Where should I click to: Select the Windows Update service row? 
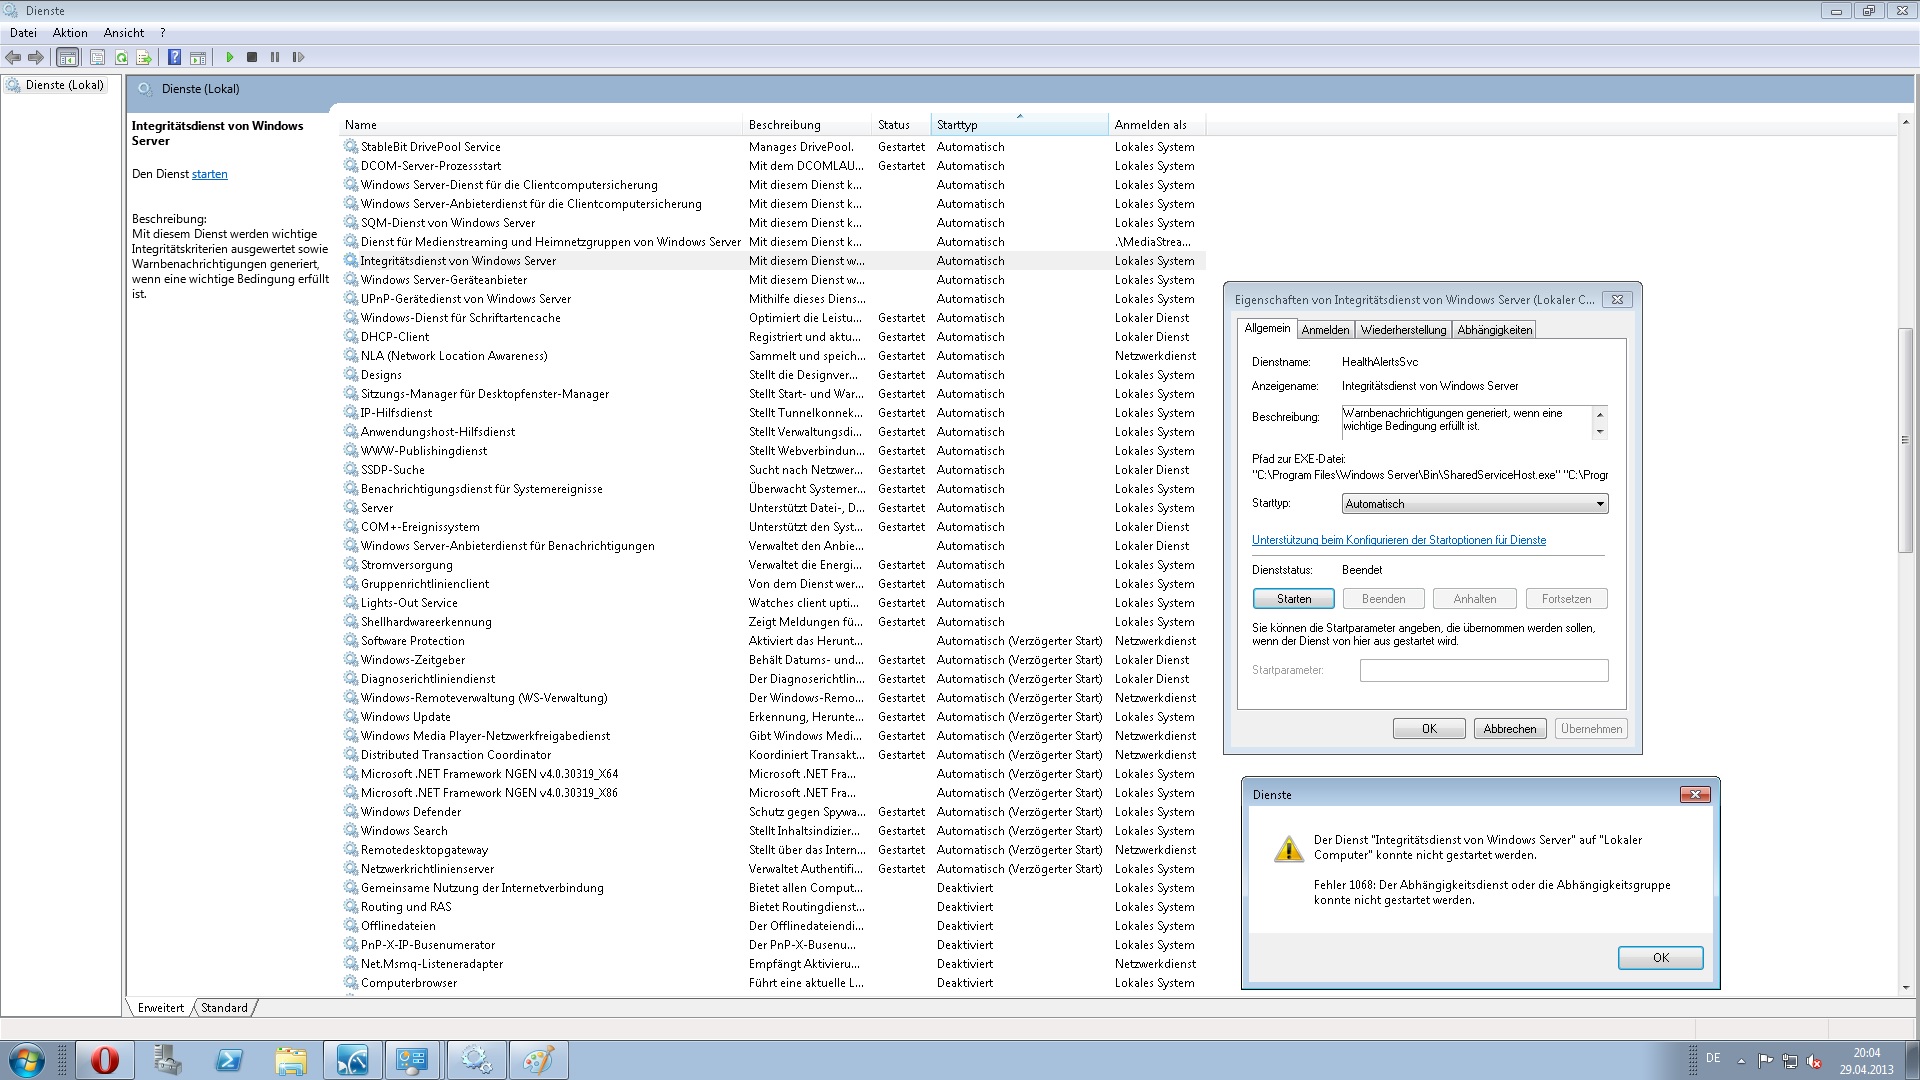coord(772,717)
